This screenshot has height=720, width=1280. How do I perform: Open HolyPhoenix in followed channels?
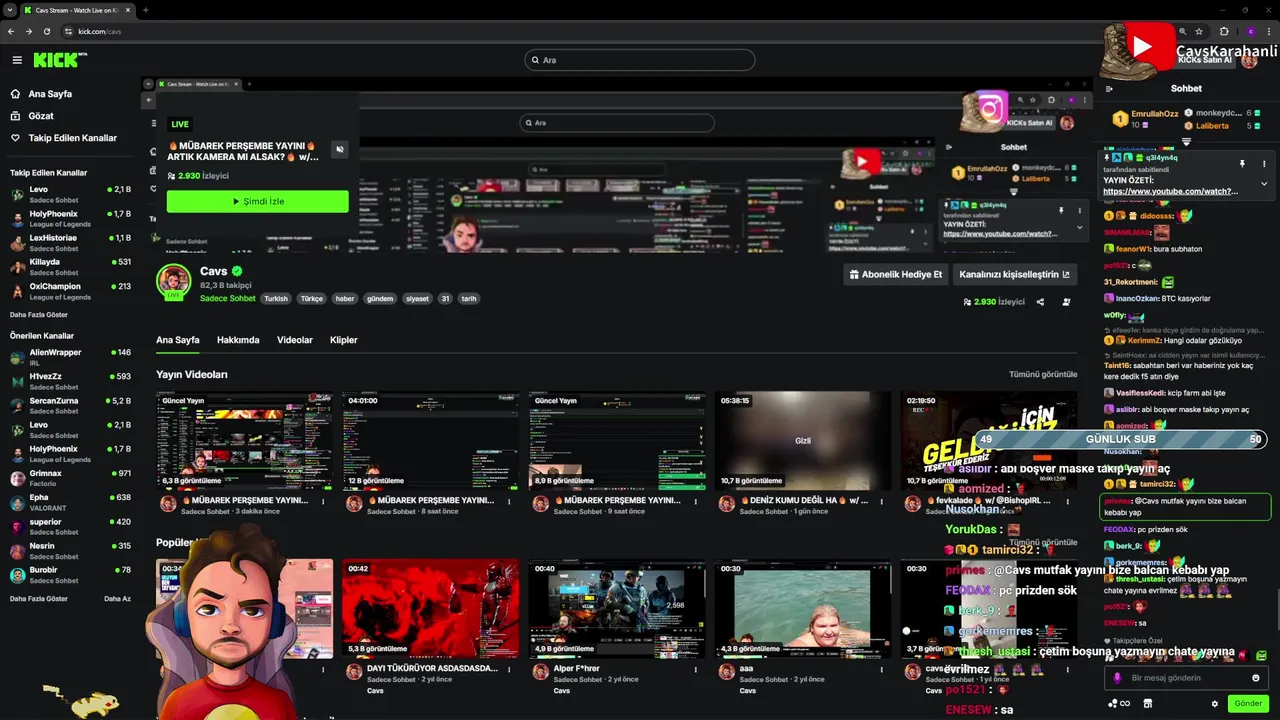[70, 218]
